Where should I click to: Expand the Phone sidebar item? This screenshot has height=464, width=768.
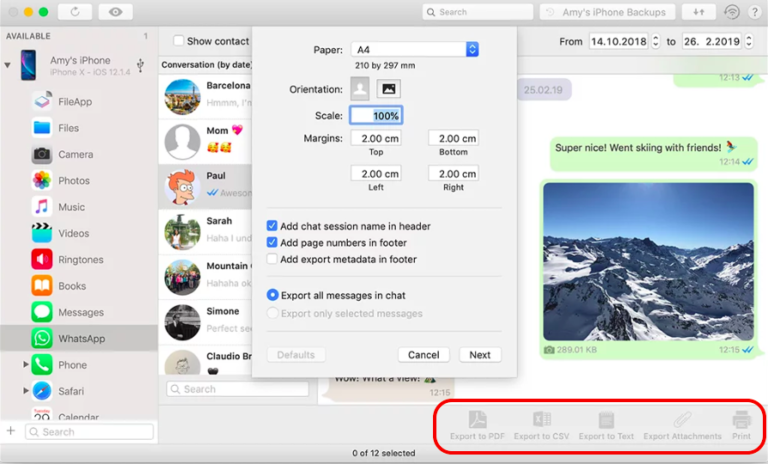(26, 365)
